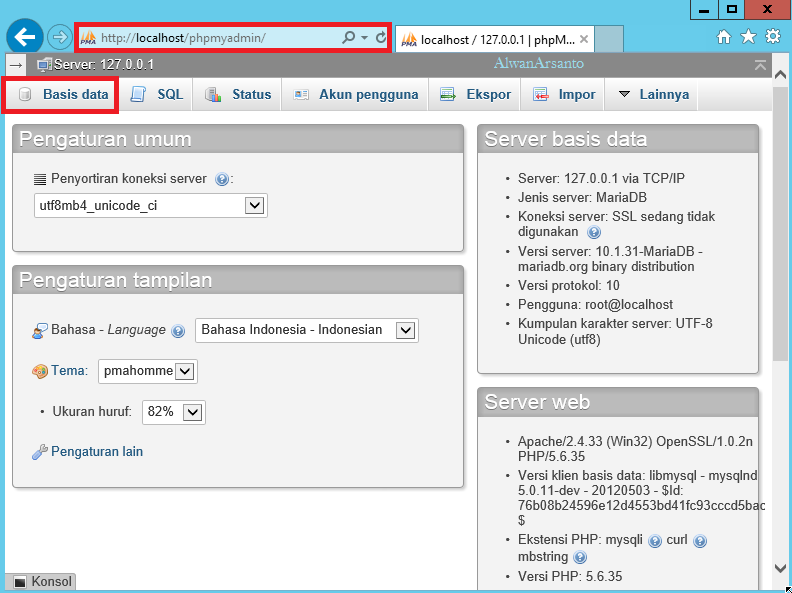Click the Versi PHP: 5.6.35 text
This screenshot has width=792, height=593.
click(x=570, y=576)
